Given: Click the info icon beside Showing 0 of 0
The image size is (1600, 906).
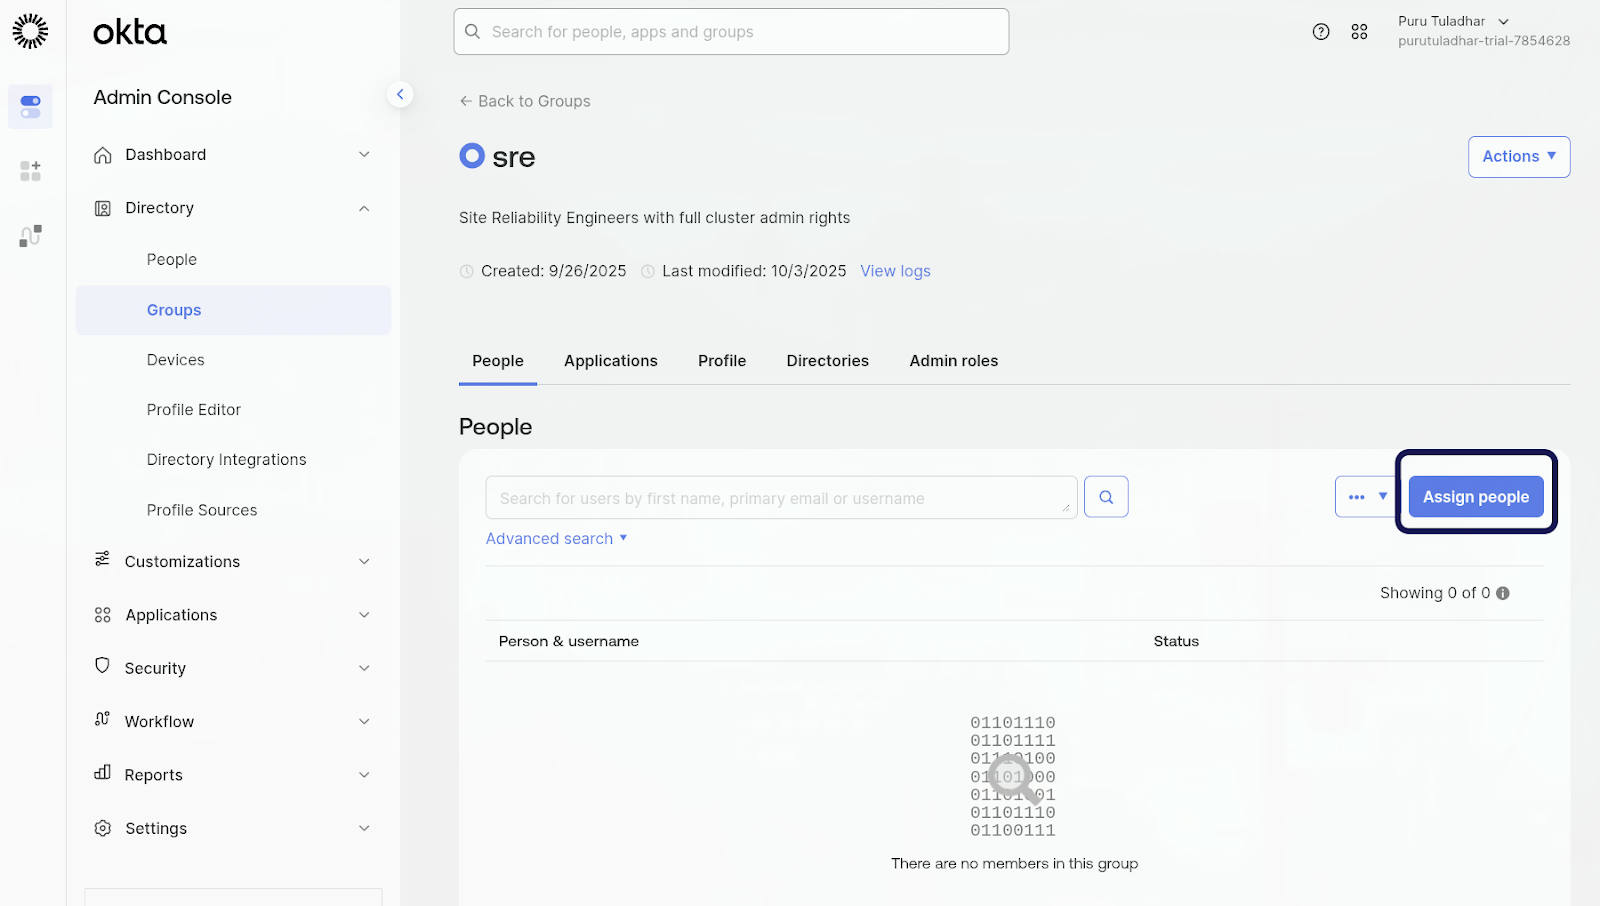Looking at the screenshot, I should (x=1502, y=593).
